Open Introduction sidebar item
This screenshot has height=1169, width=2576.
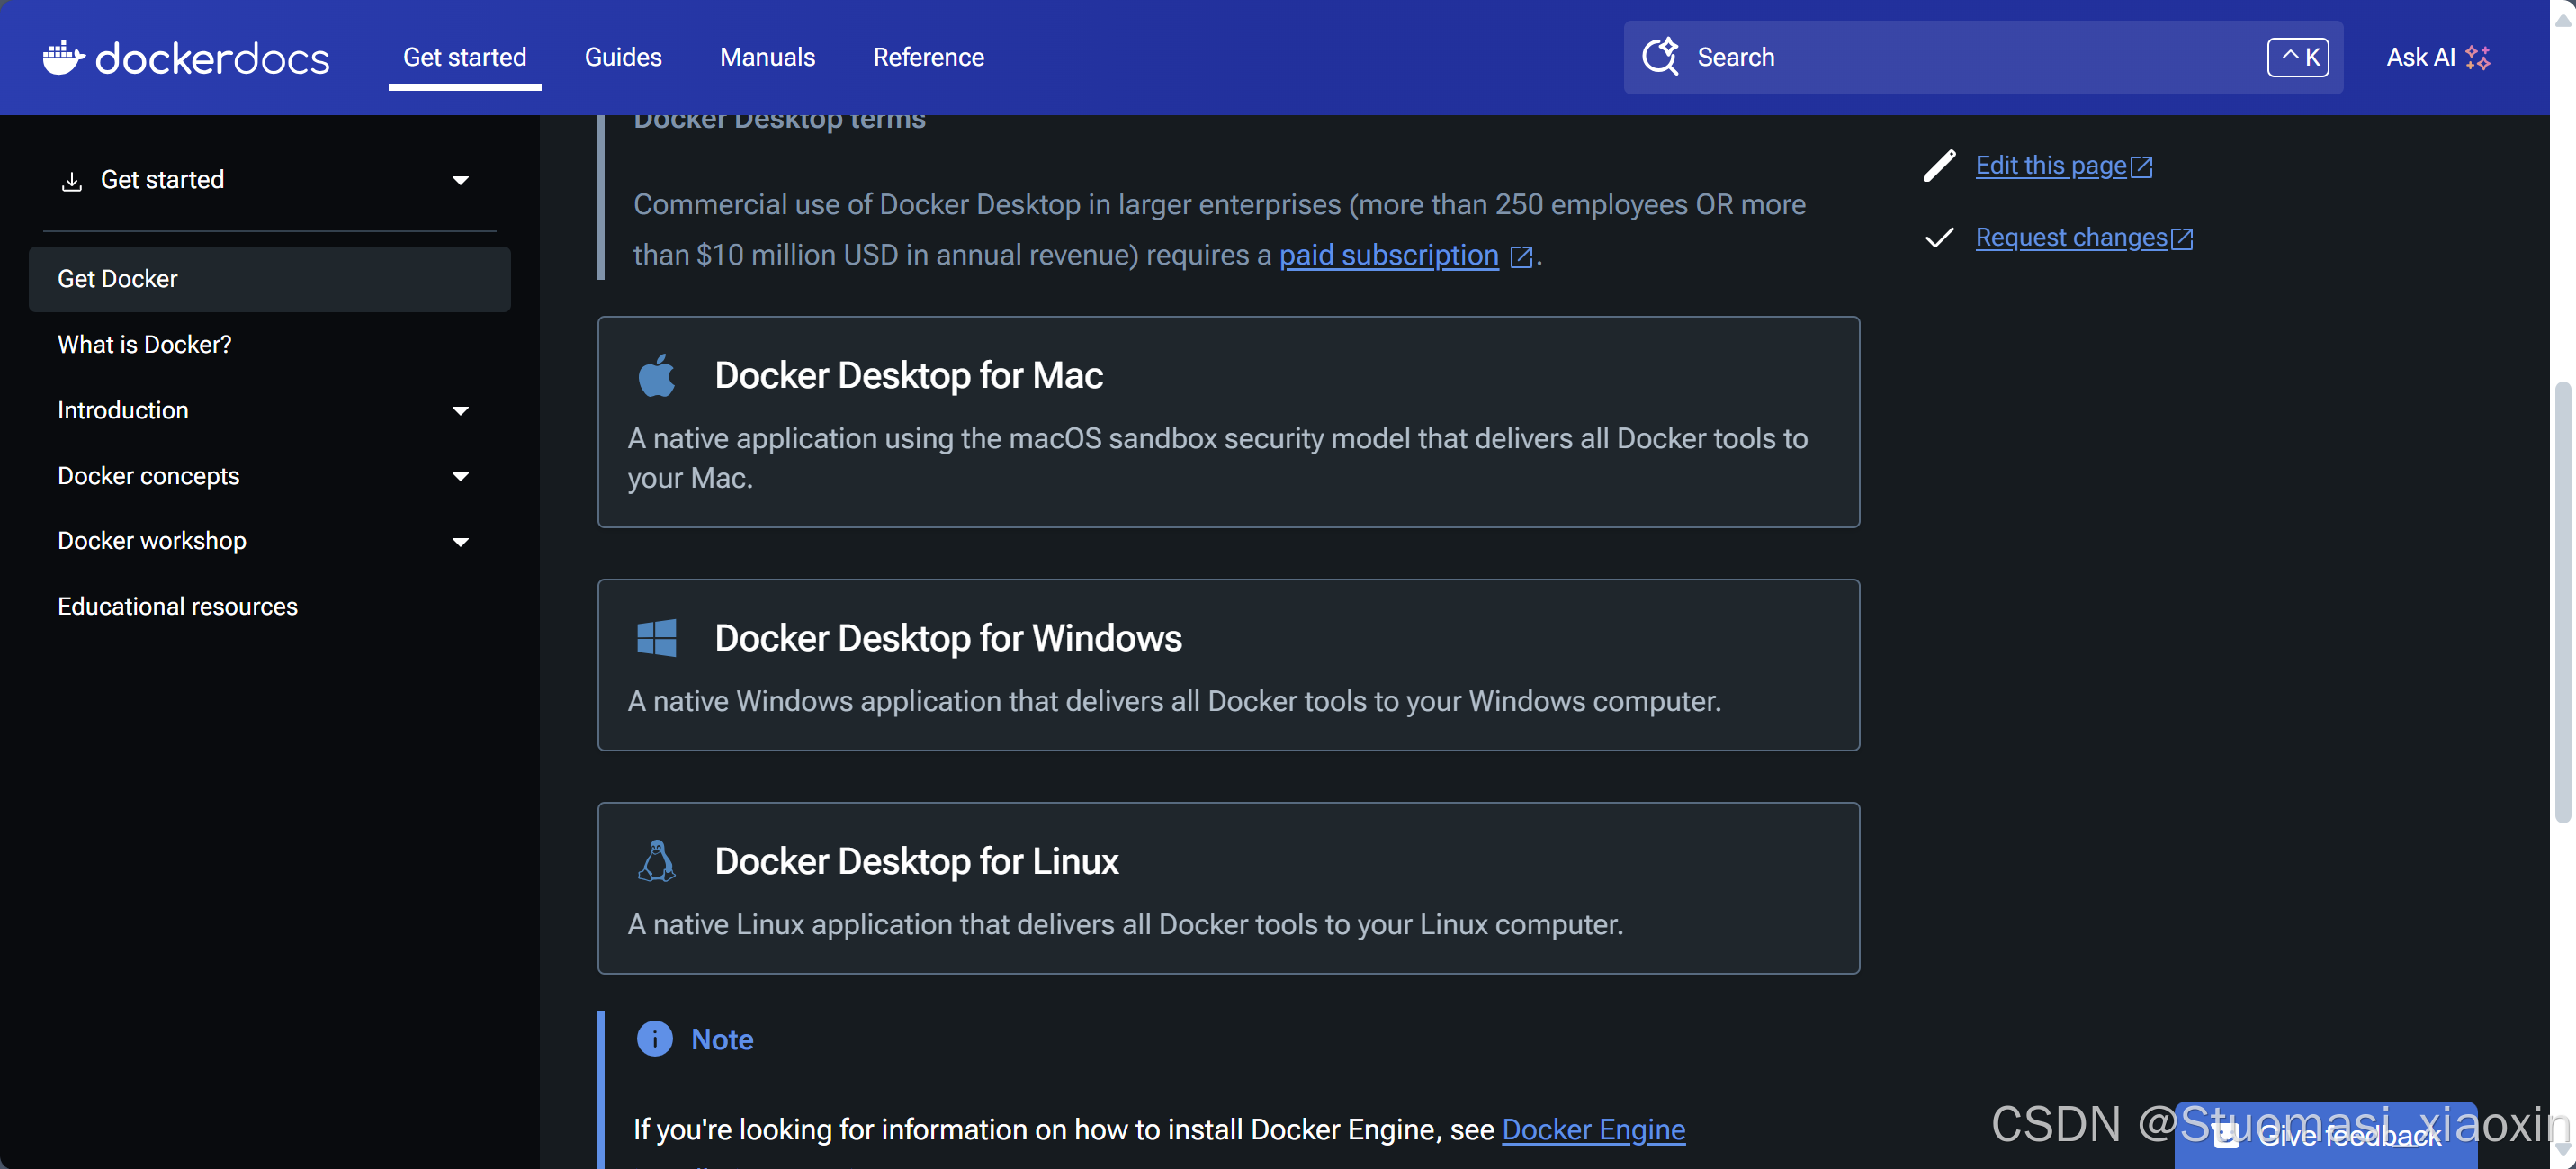click(x=122, y=410)
